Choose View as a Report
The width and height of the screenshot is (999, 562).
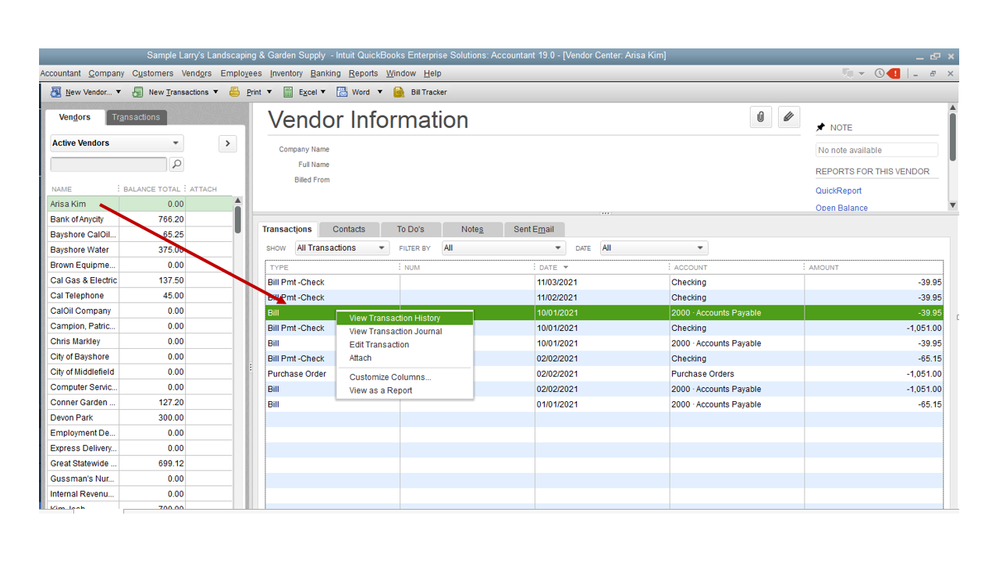(405, 391)
